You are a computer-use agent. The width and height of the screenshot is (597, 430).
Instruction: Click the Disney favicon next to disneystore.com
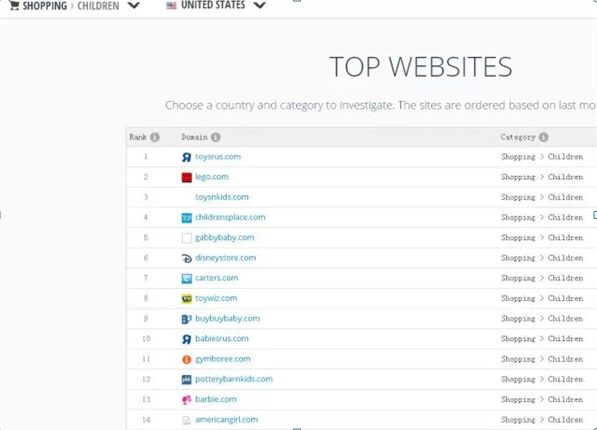coord(187,258)
